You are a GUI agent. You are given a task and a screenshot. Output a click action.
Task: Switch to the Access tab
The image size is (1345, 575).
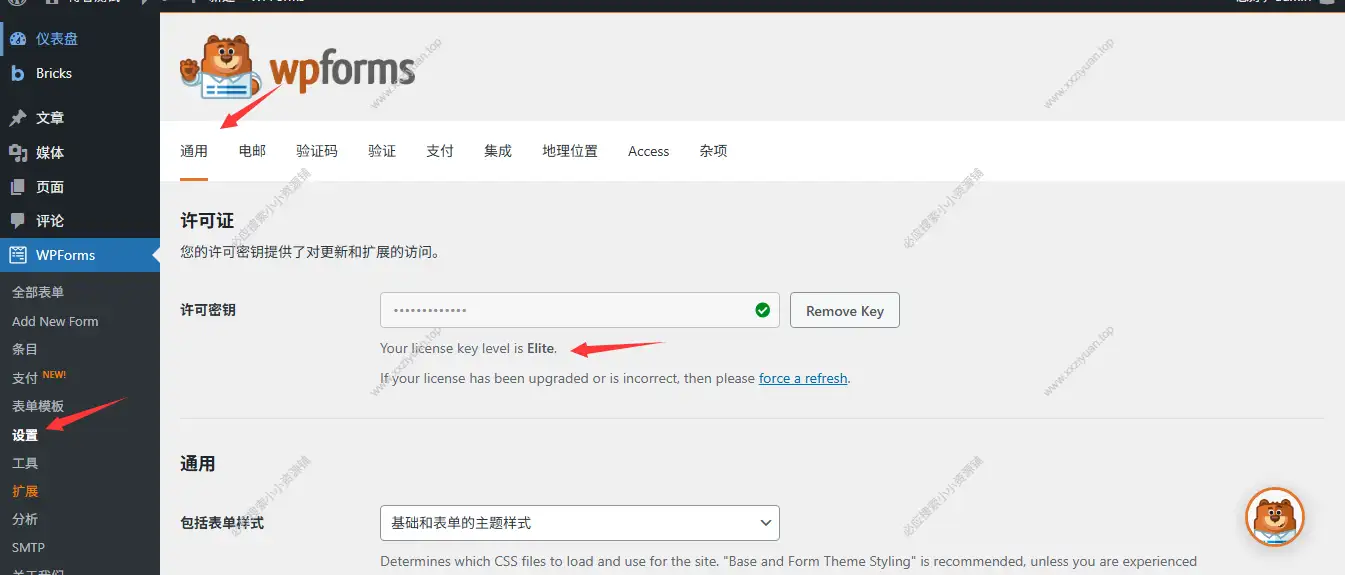[649, 151]
